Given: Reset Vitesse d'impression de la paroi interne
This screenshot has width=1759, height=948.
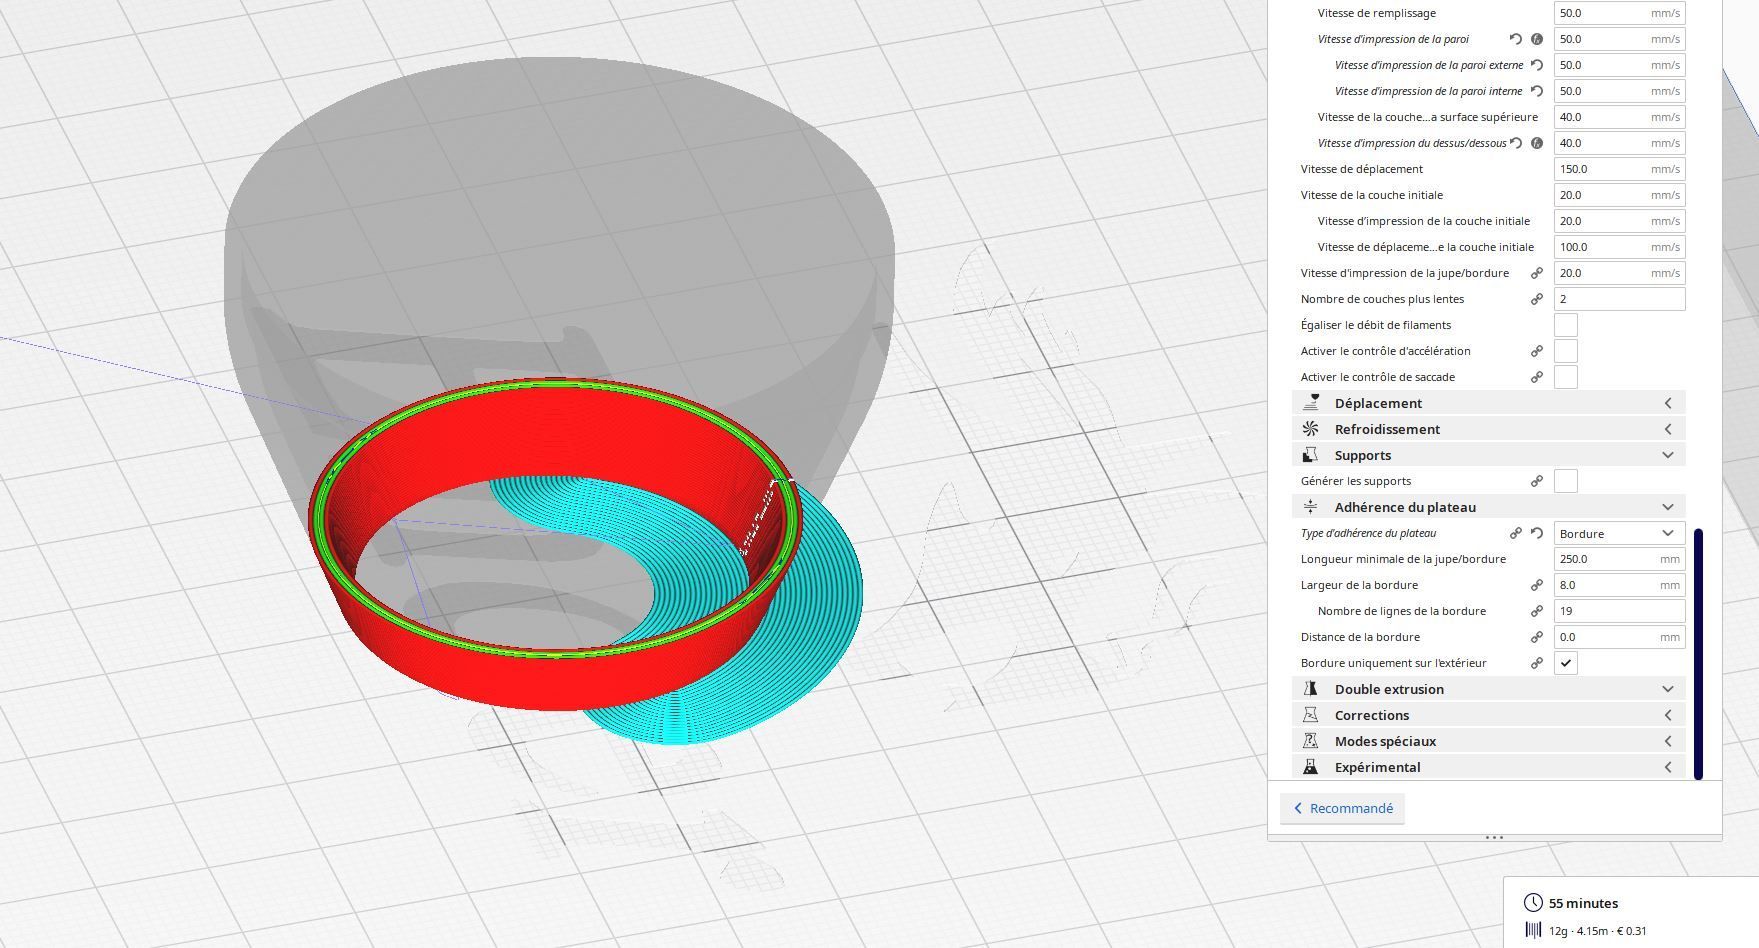Looking at the screenshot, I should click(x=1537, y=91).
